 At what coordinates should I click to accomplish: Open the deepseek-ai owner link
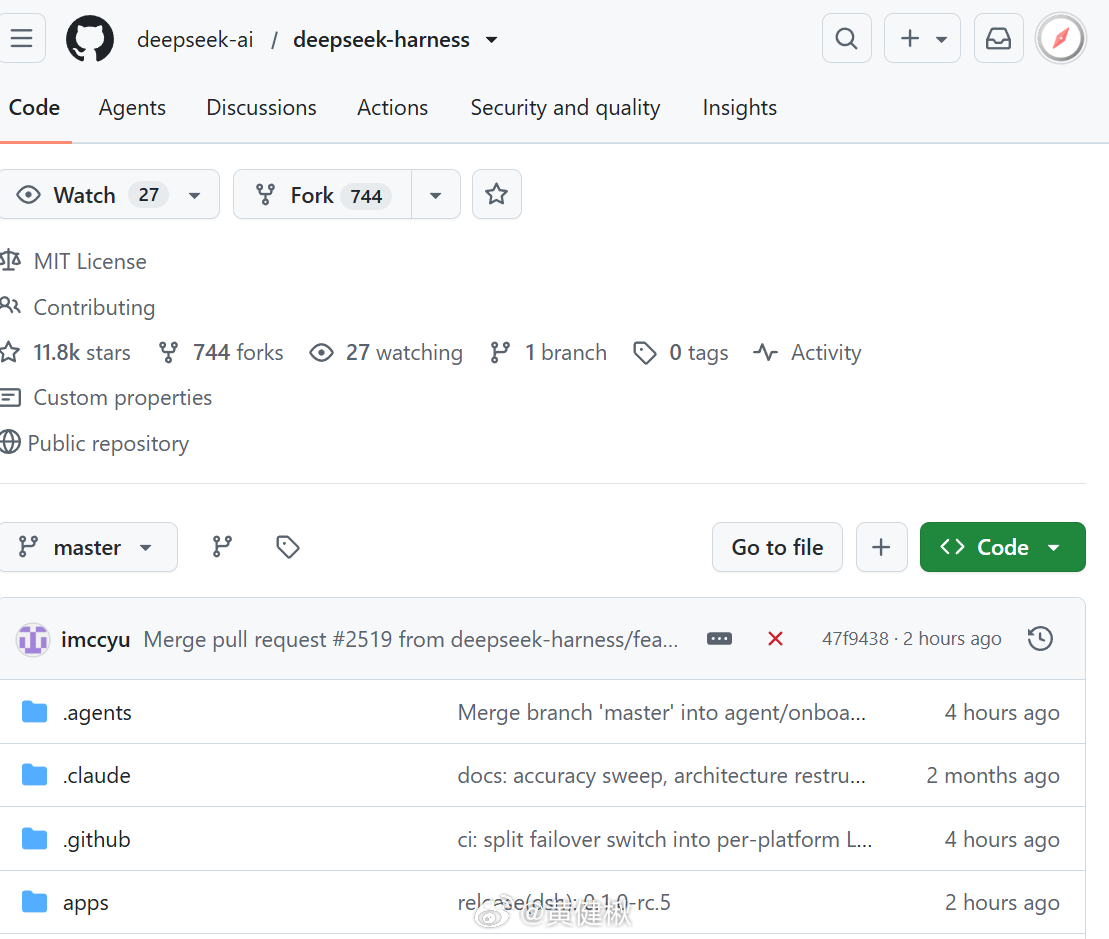pyautogui.click(x=195, y=40)
